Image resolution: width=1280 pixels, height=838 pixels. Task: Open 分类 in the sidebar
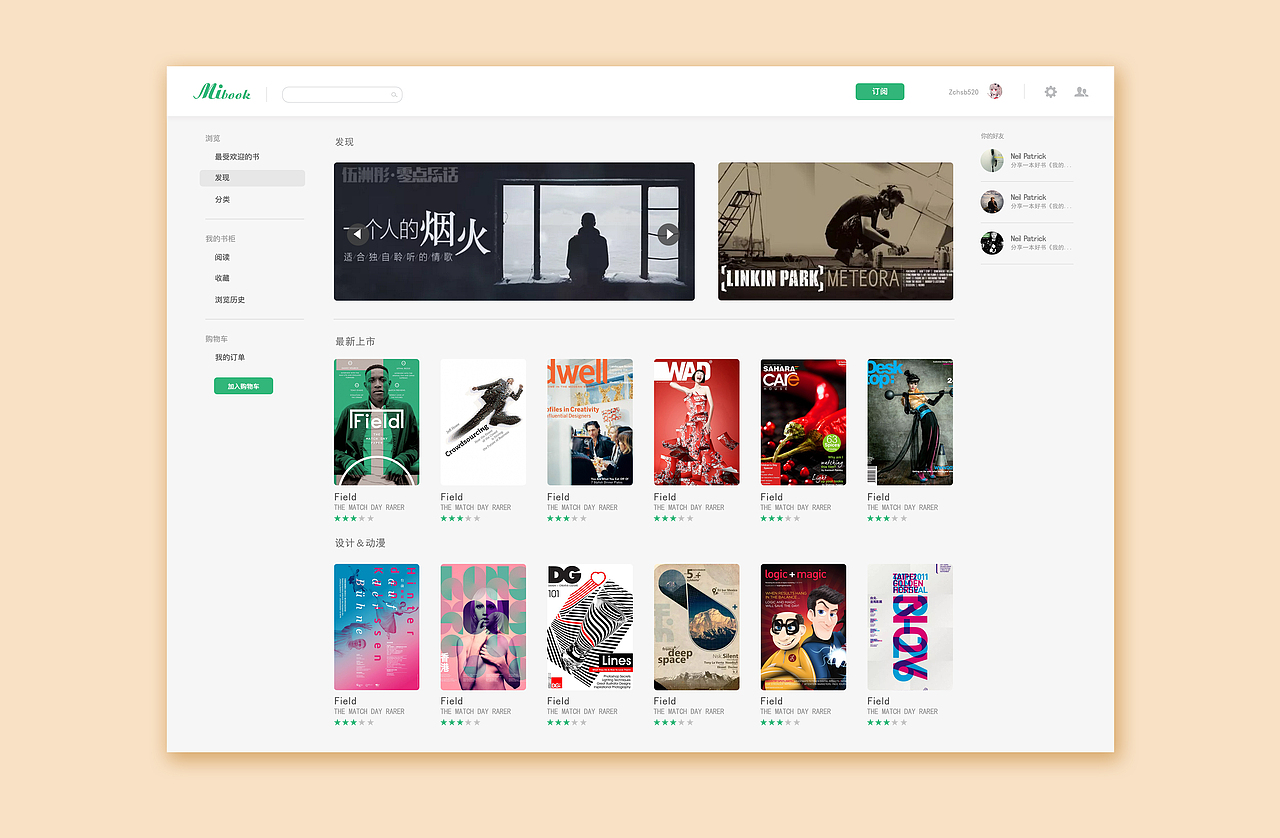click(x=222, y=200)
